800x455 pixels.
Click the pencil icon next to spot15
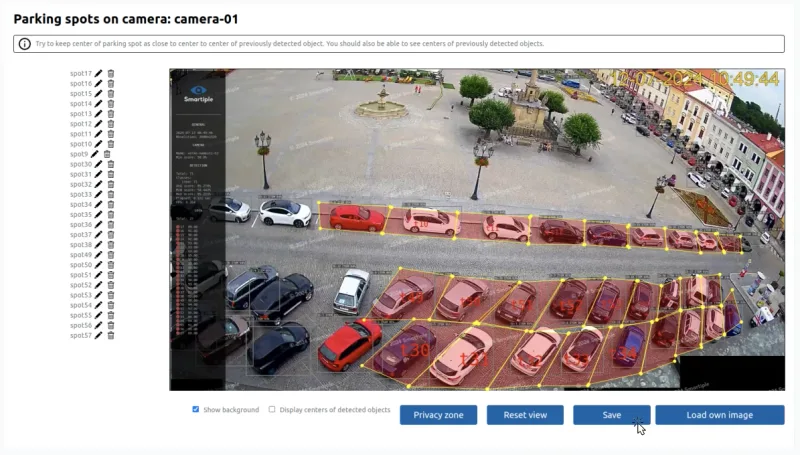(x=98, y=93)
